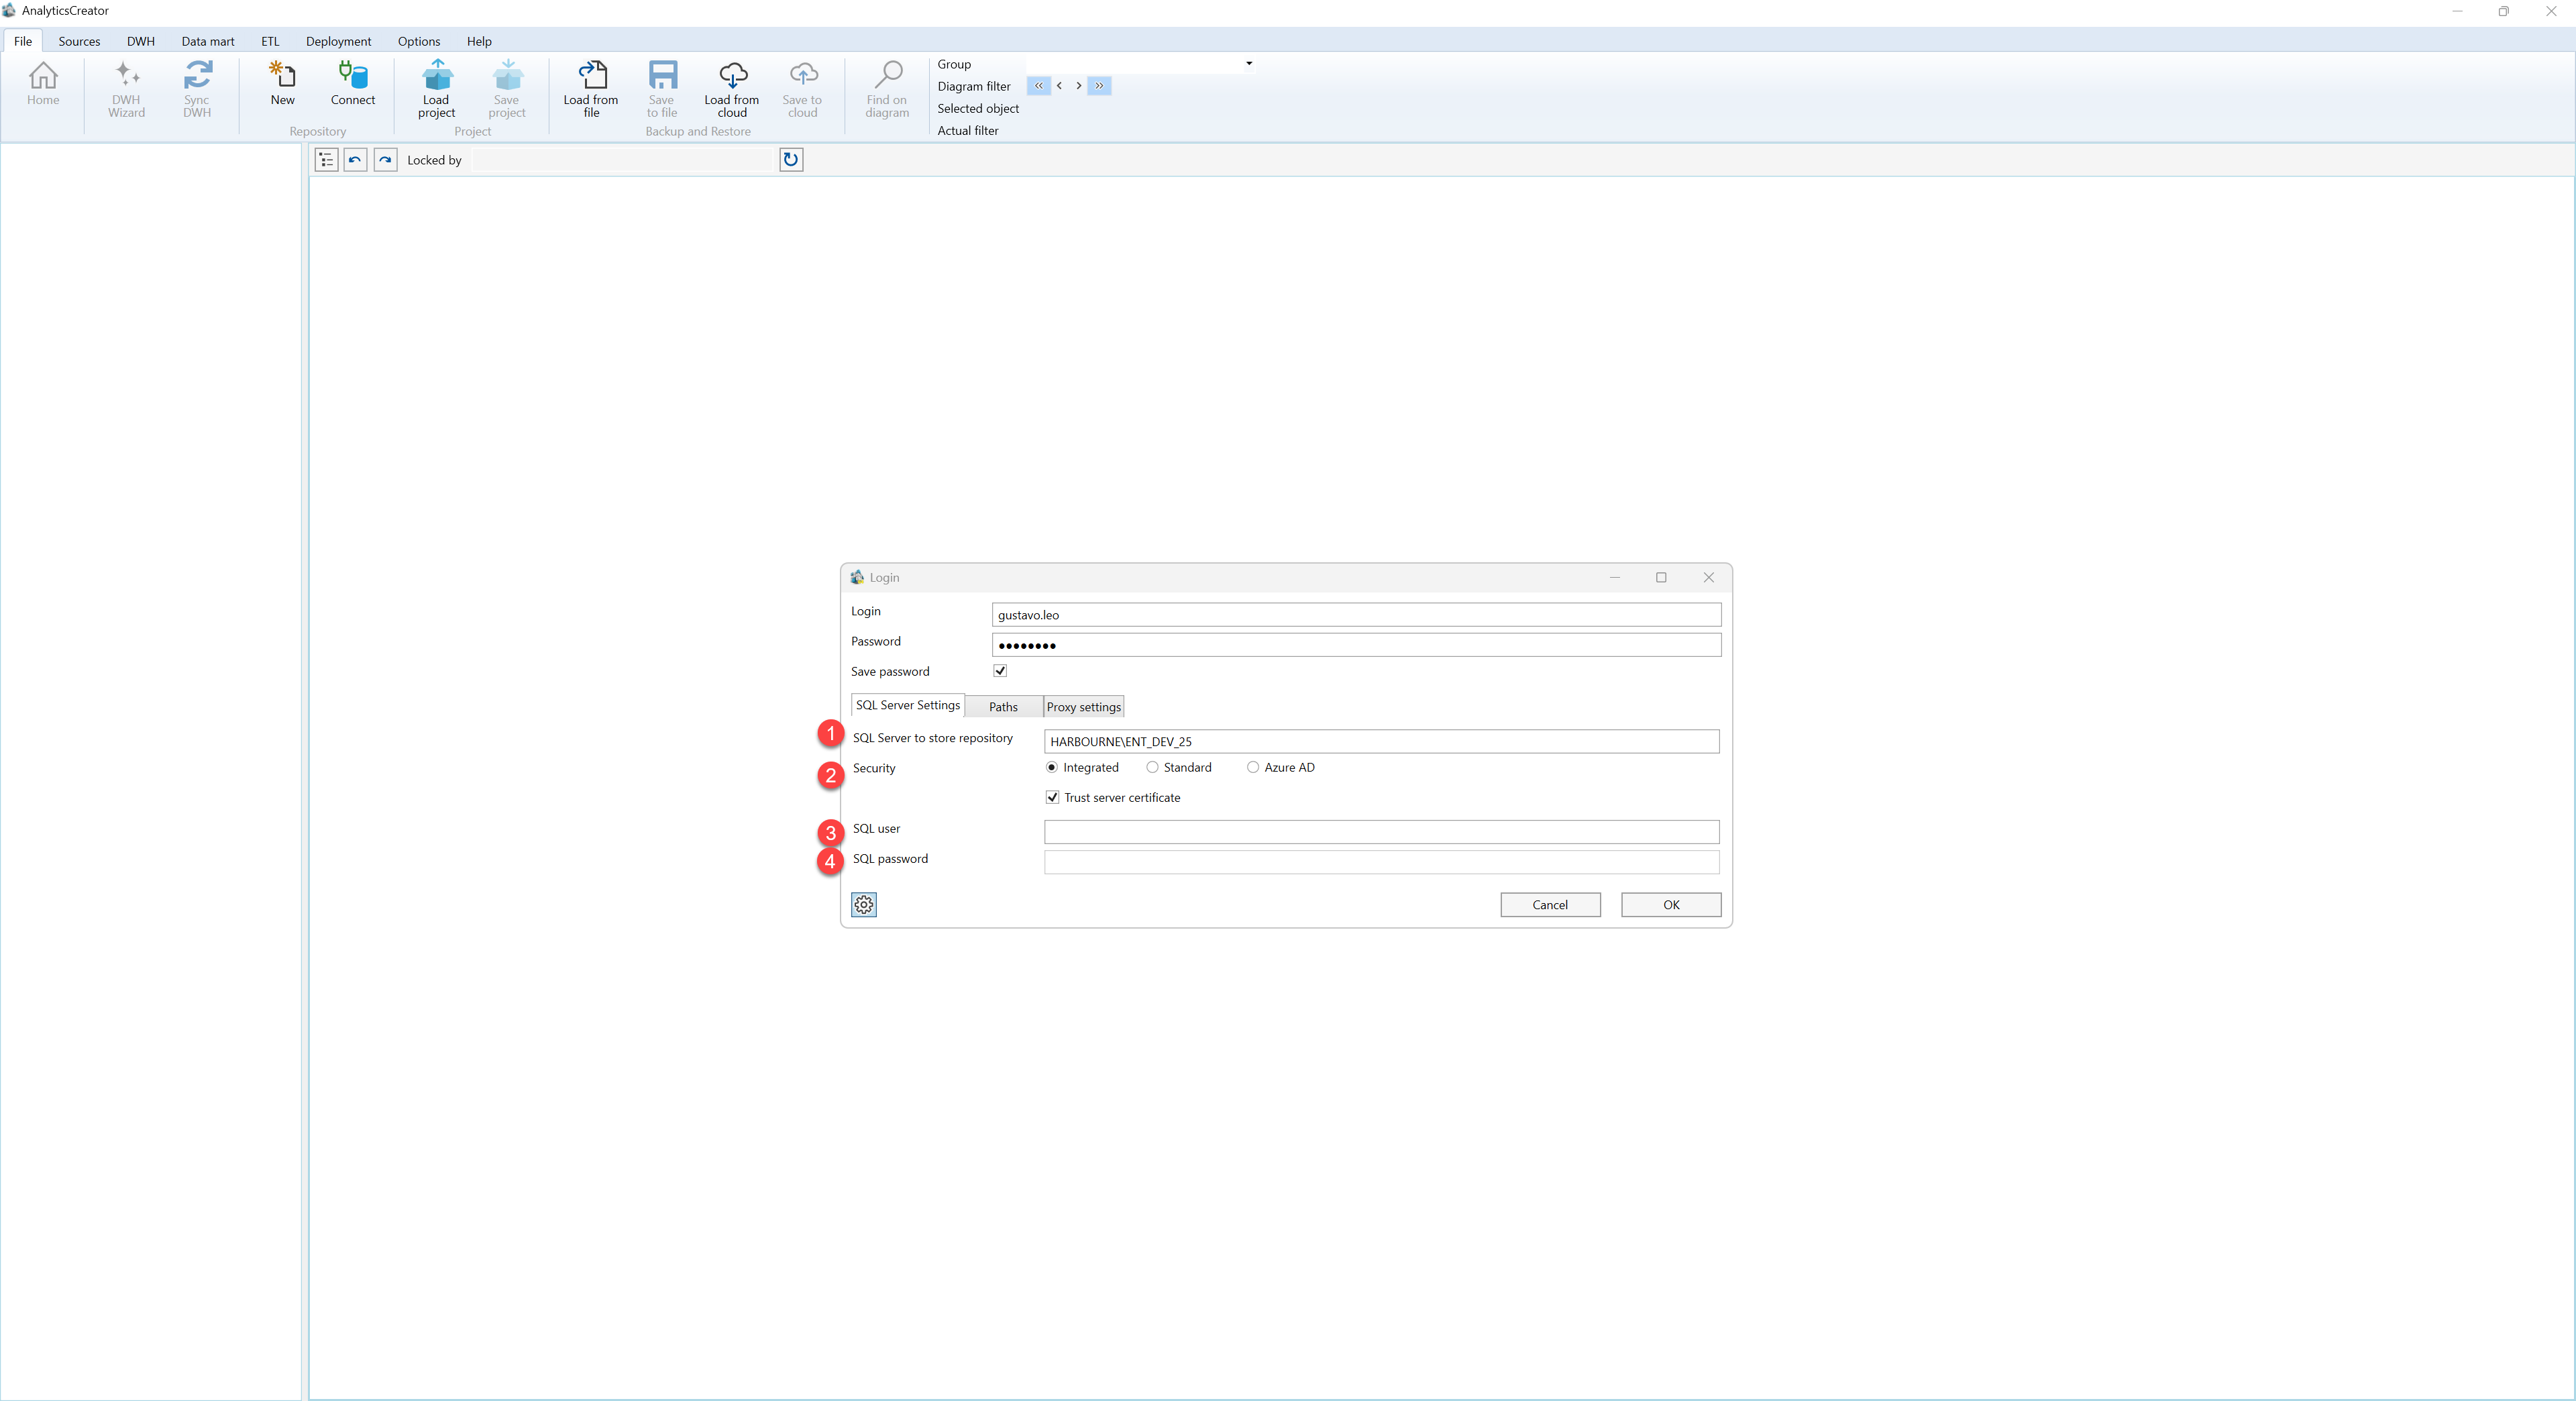Open the File ribbon tab
Screen dimensions: 2576x1401
pyautogui.click(x=23, y=41)
